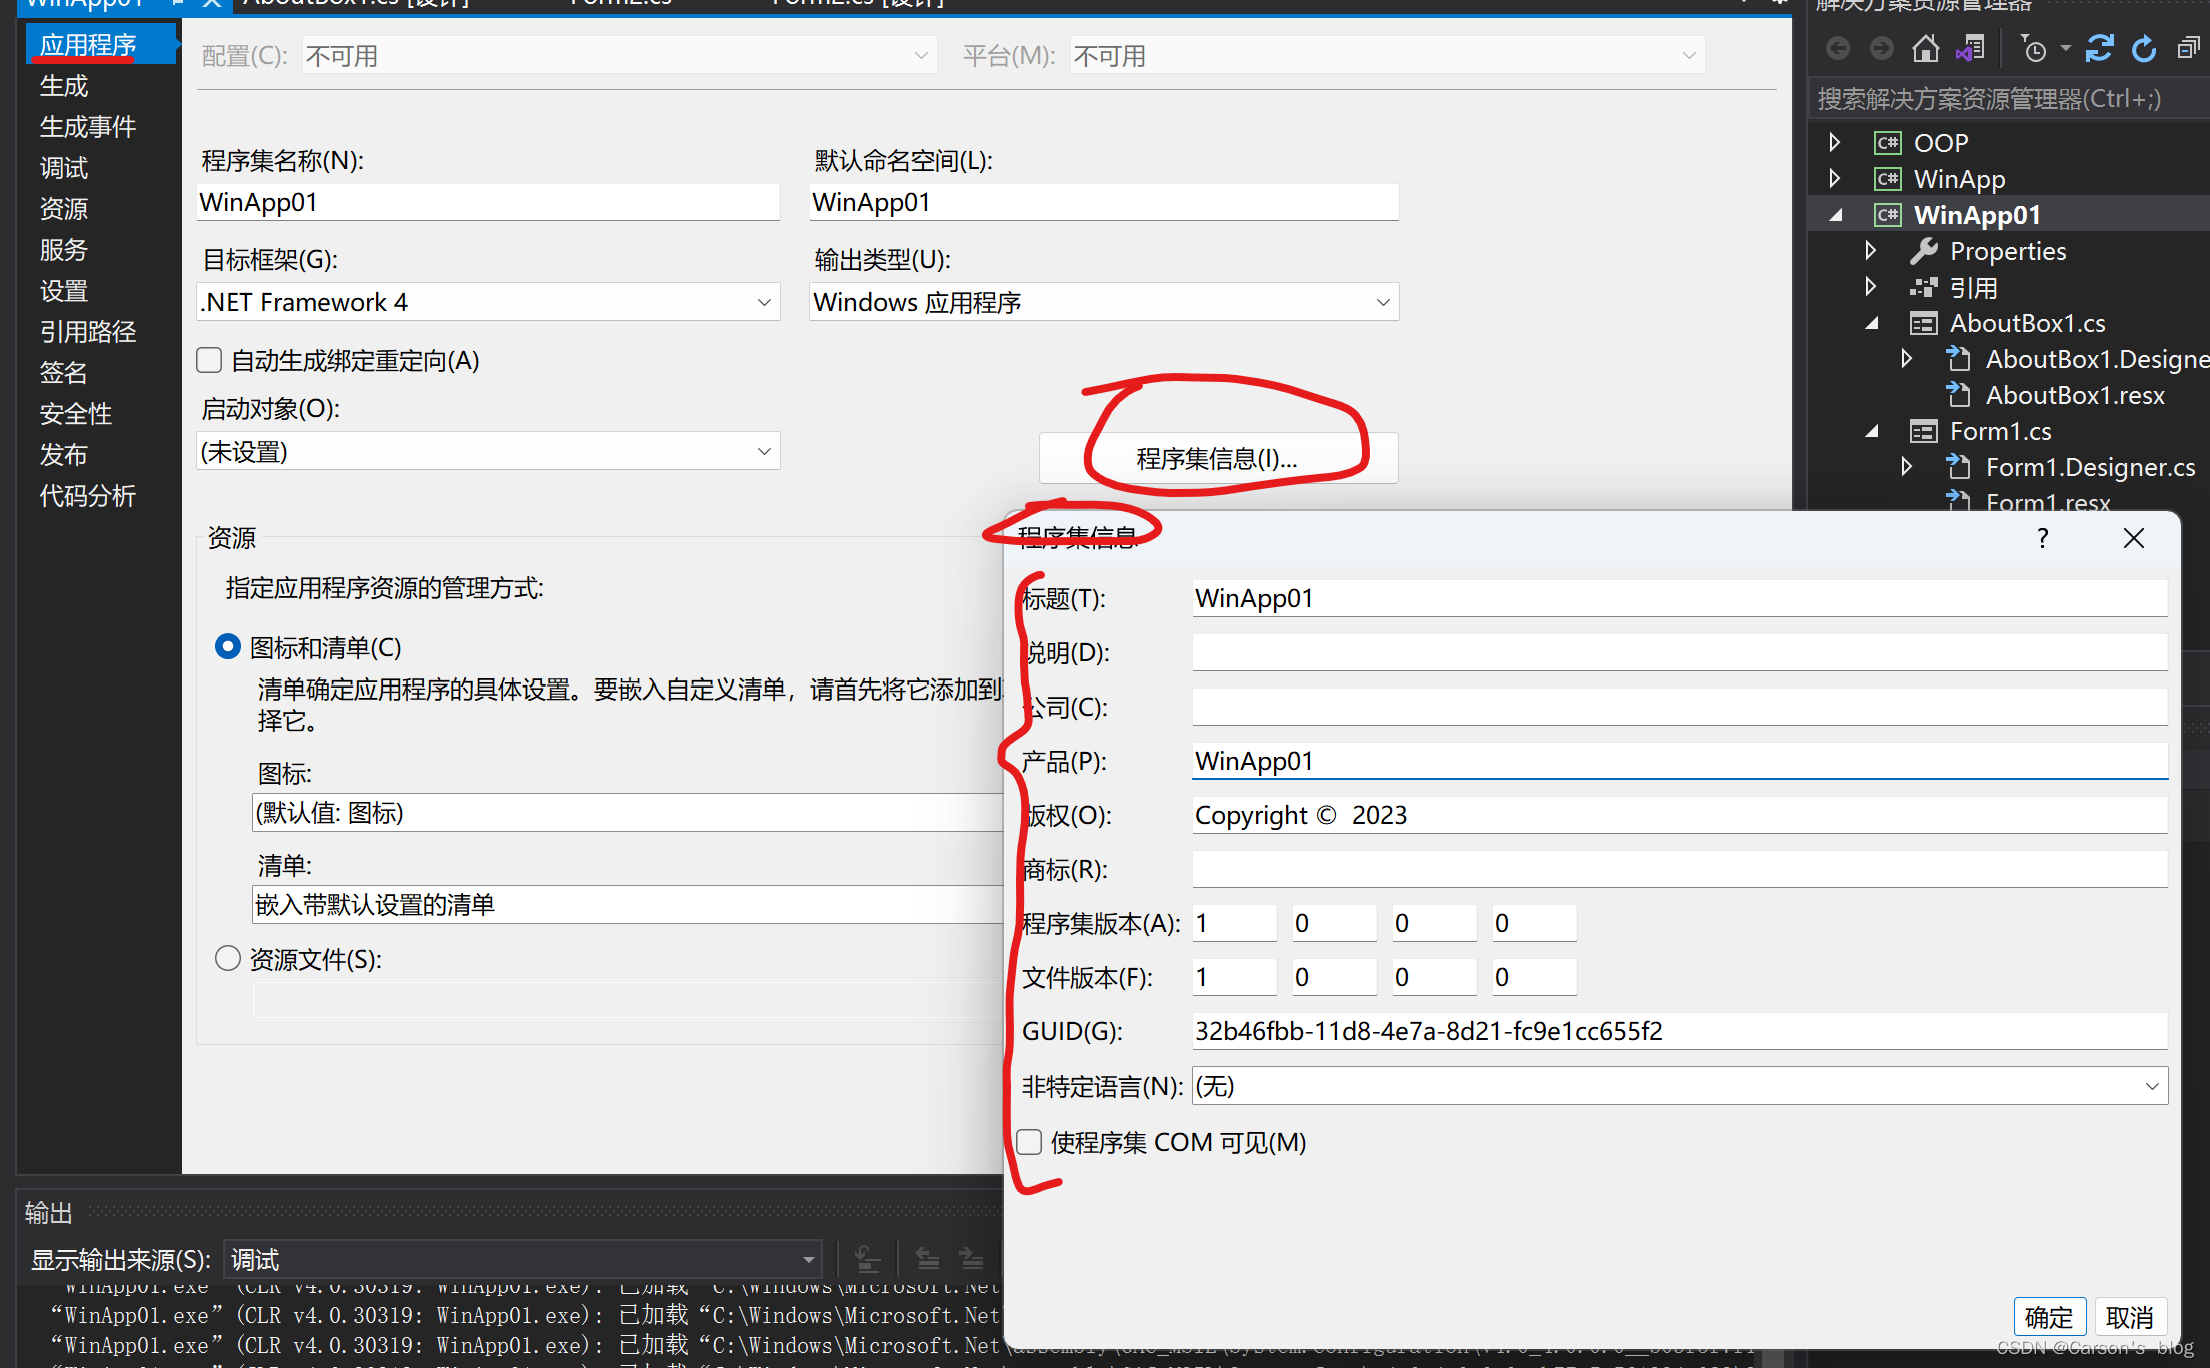Expand the Form1.Designer.cs node
The width and height of the screenshot is (2210, 1368).
click(x=1907, y=467)
